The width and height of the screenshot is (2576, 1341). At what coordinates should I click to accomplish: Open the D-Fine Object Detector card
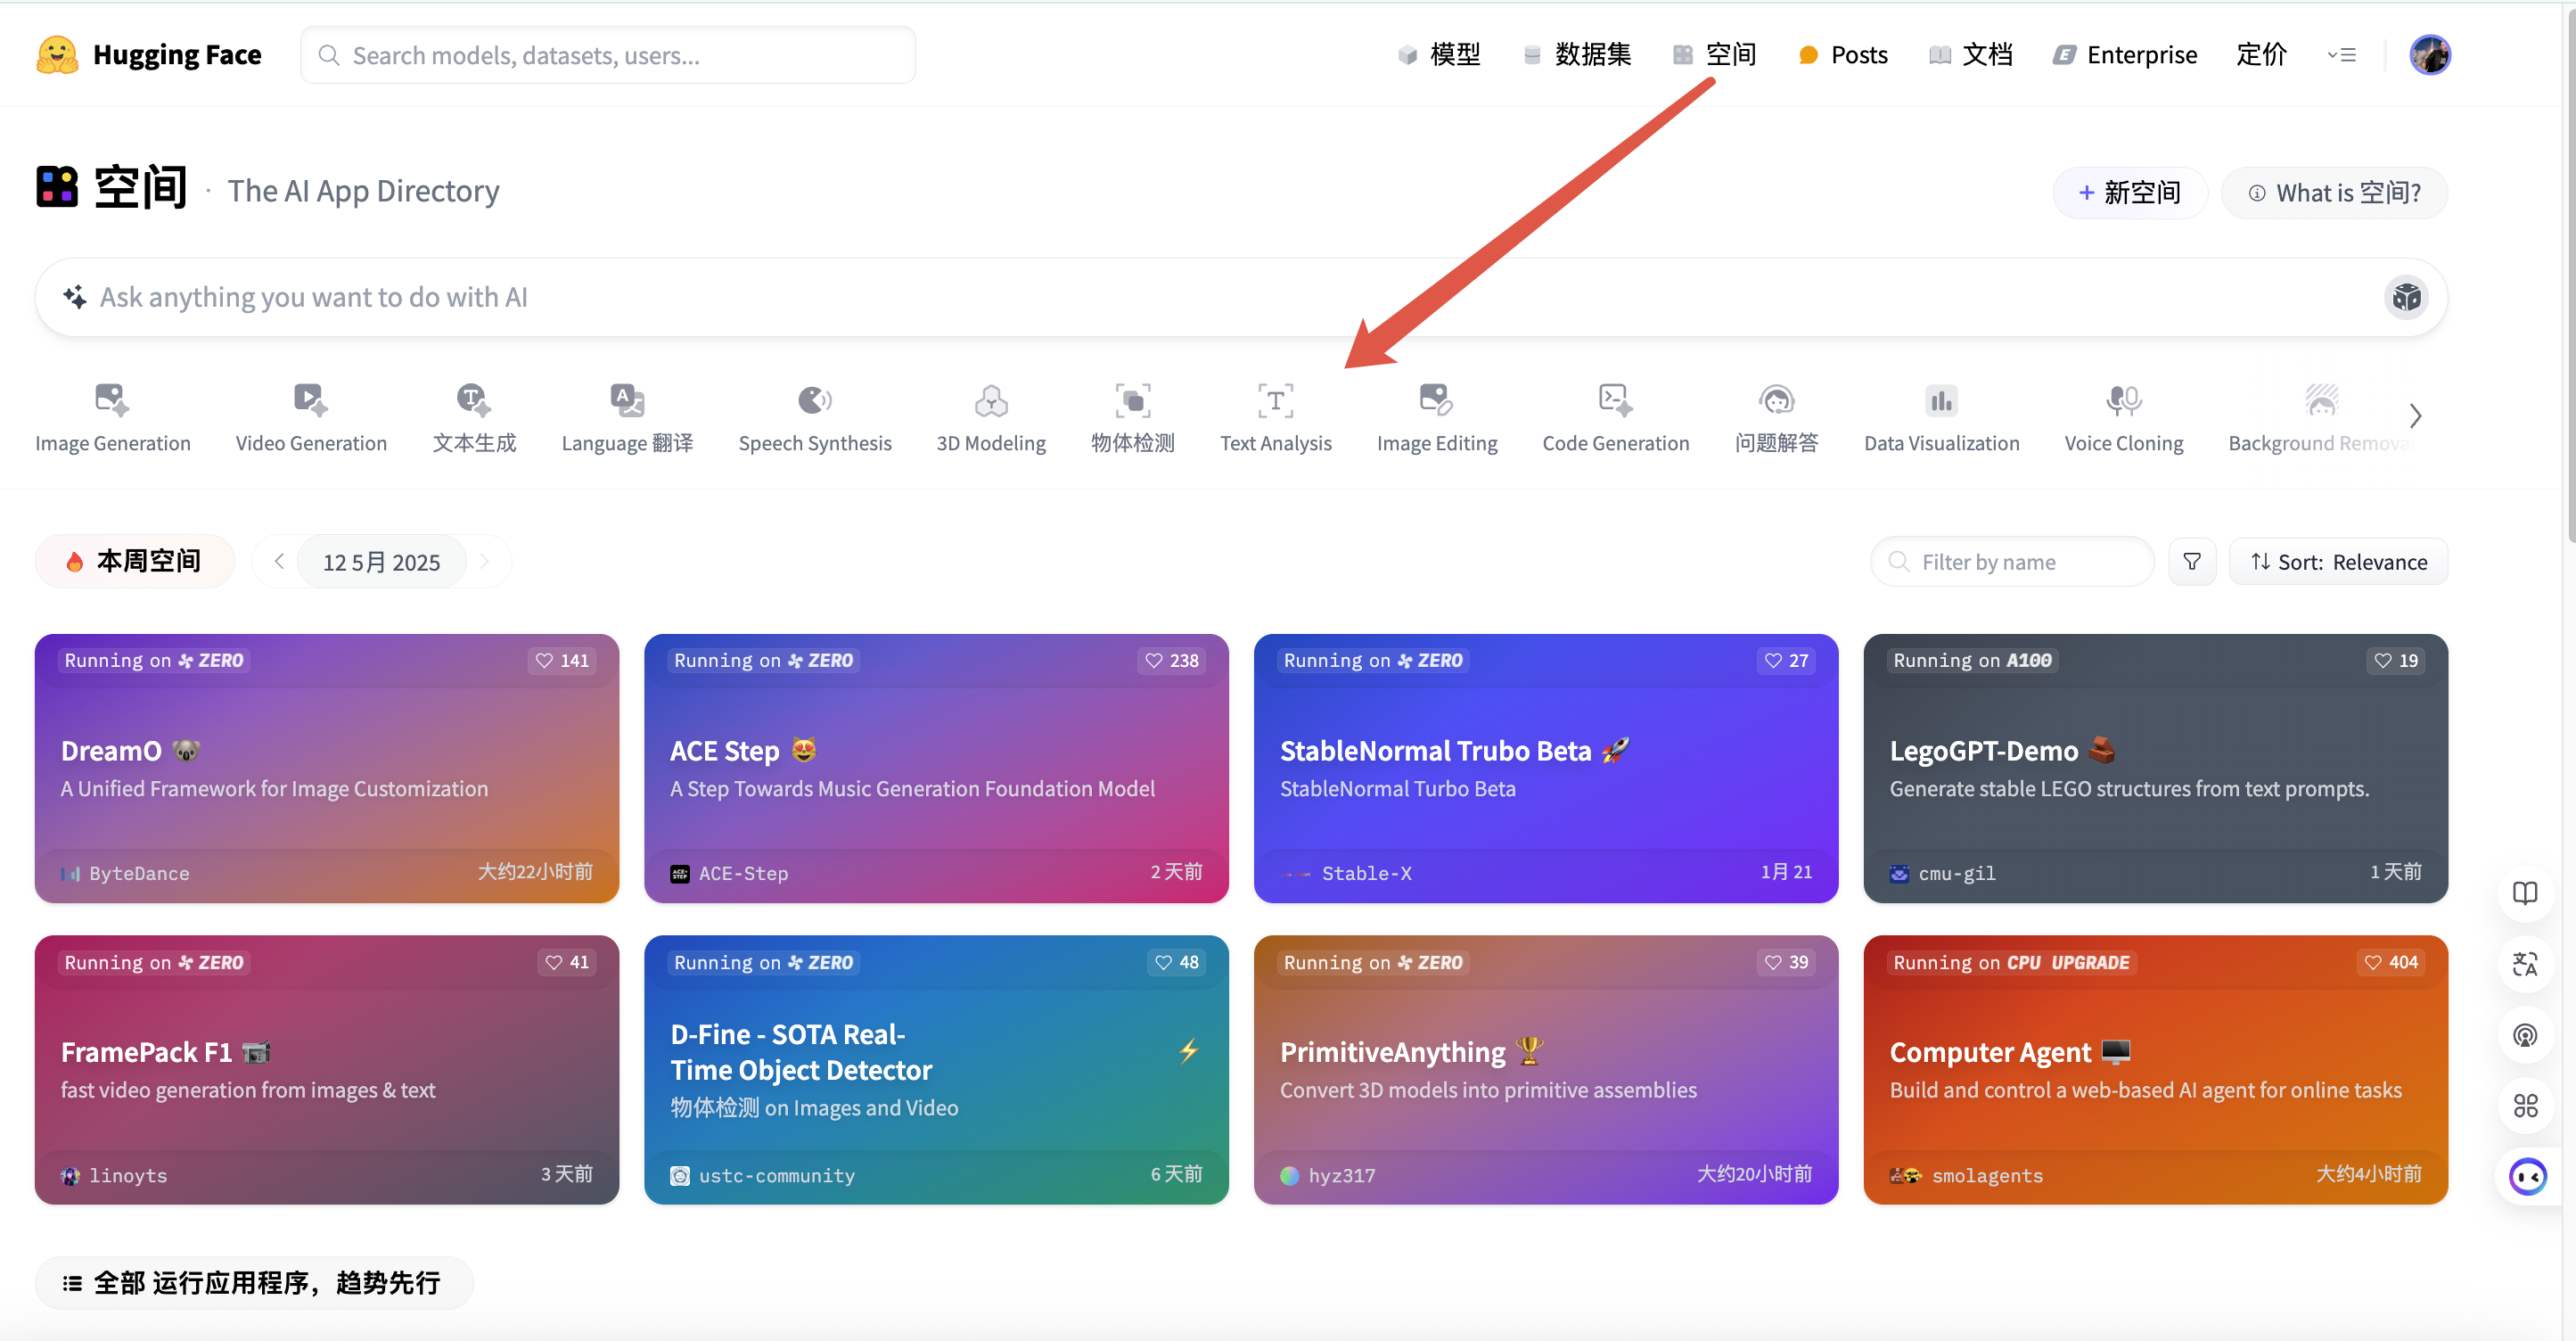(936, 1070)
